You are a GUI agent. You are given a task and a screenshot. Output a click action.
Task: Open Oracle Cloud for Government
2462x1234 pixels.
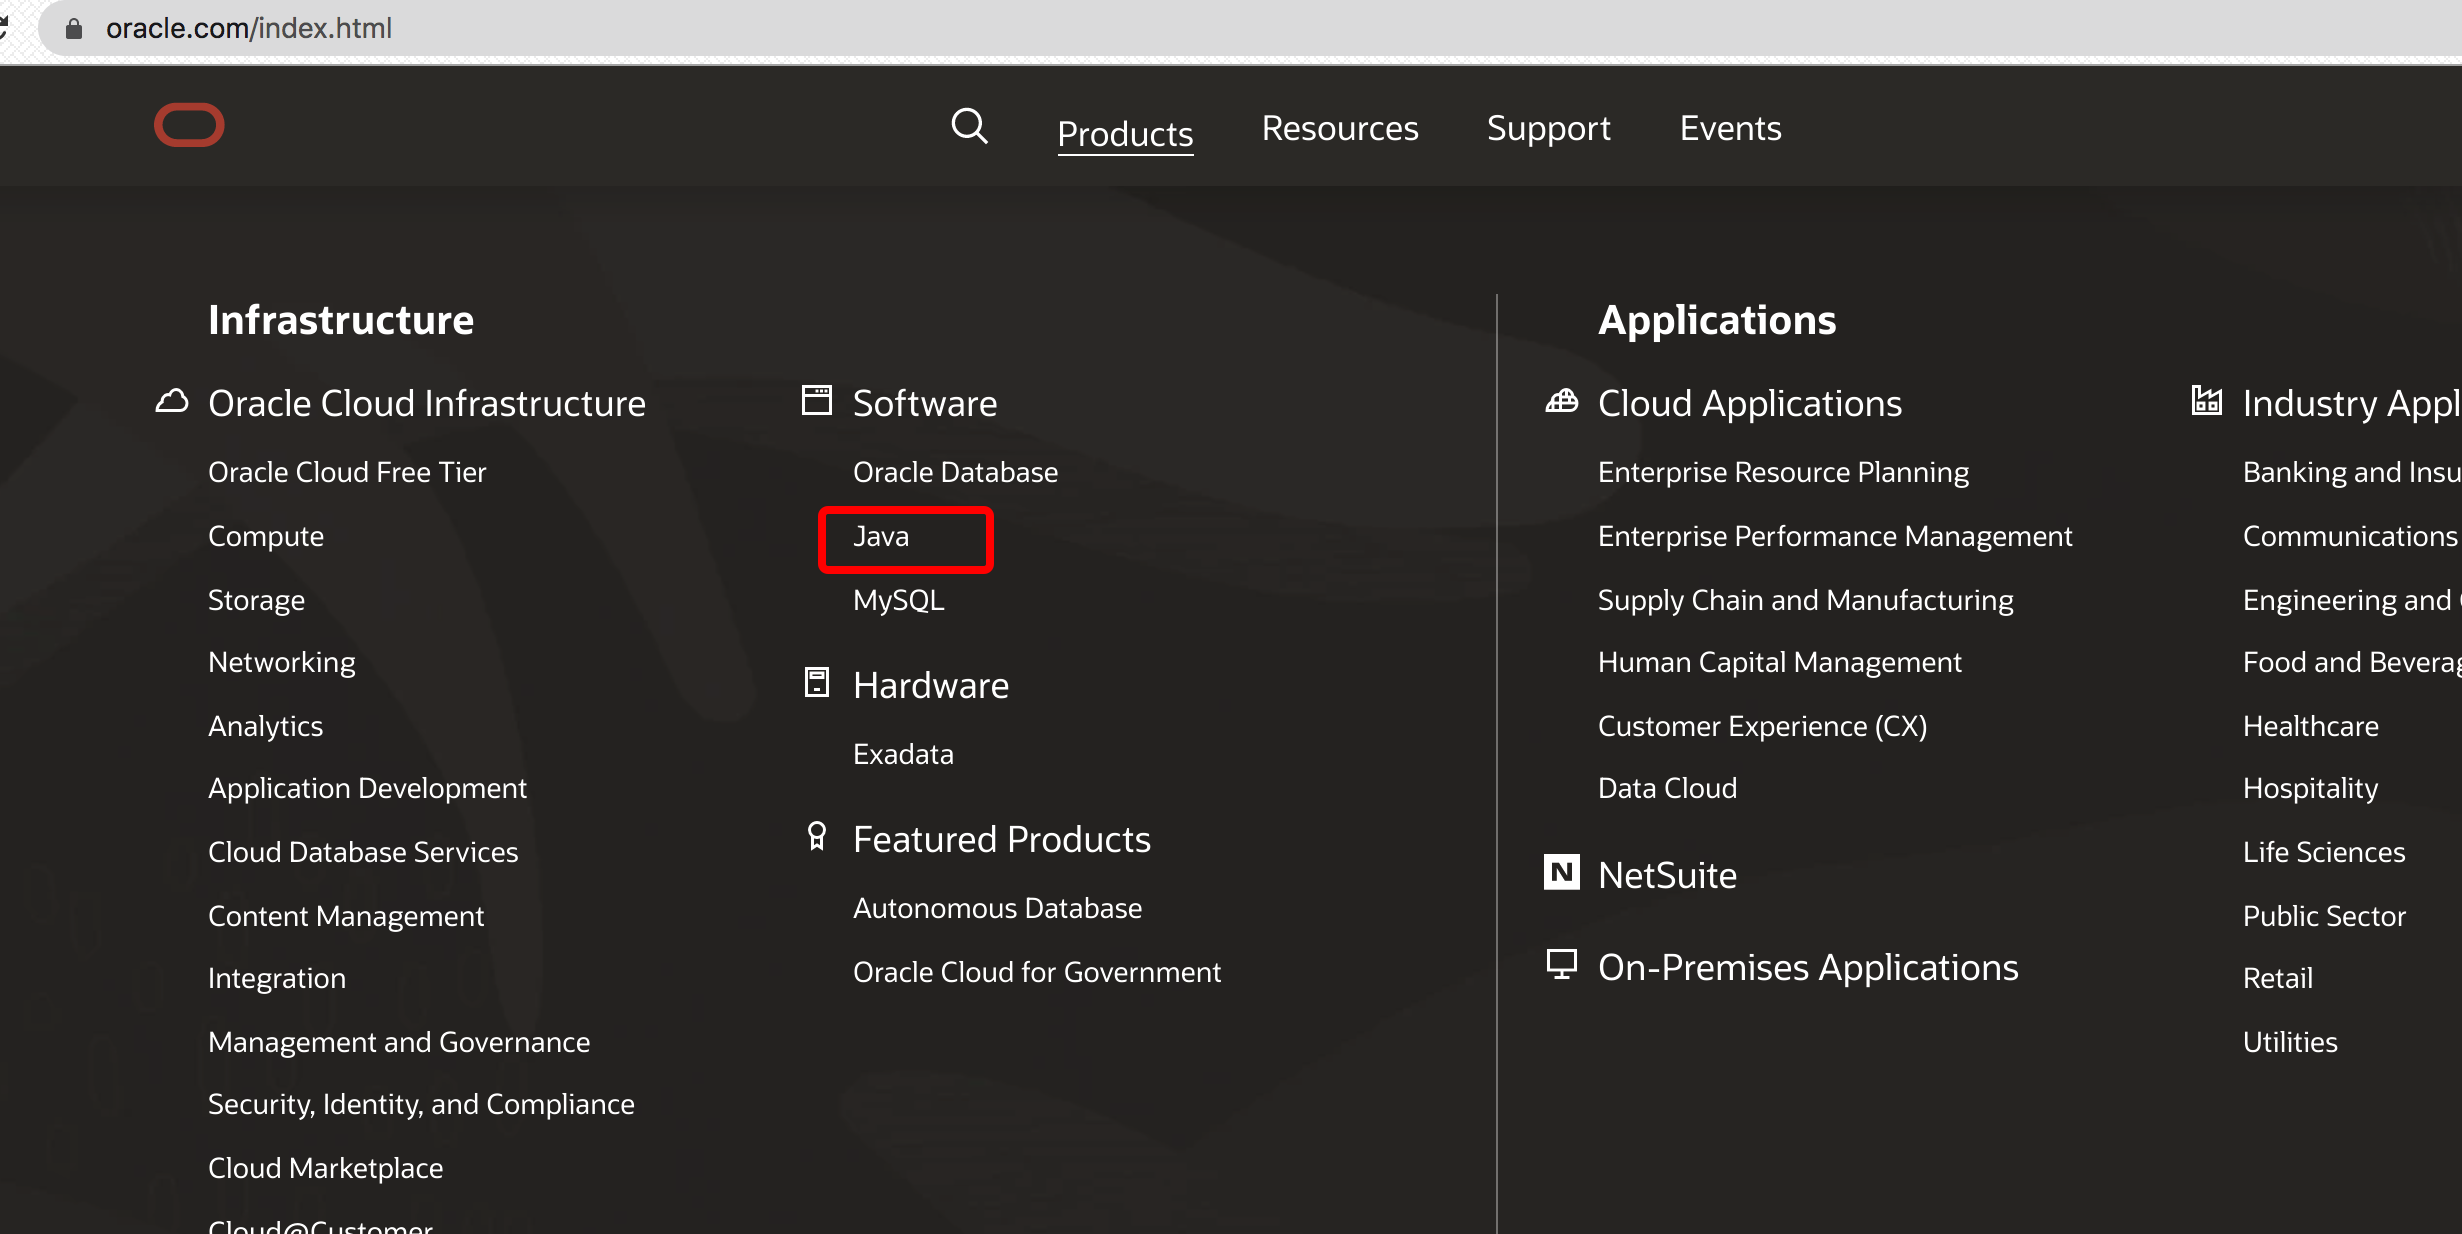pos(1037,972)
